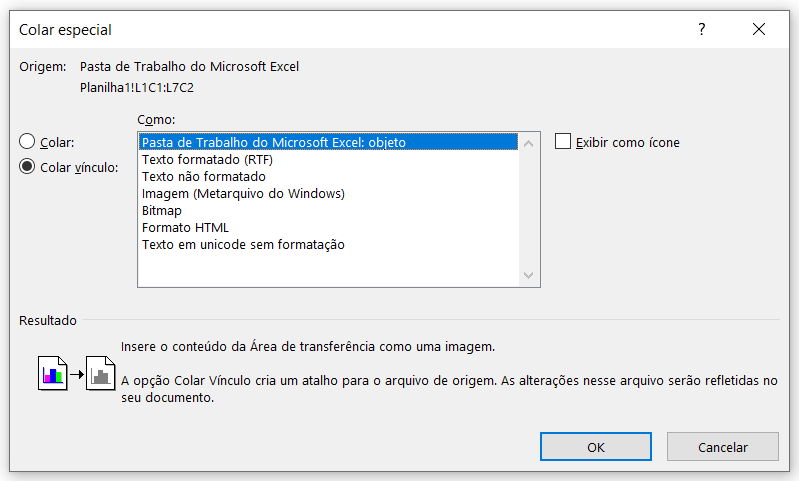Select Formato HTML in the list
The width and height of the screenshot is (799, 481).
pos(328,228)
